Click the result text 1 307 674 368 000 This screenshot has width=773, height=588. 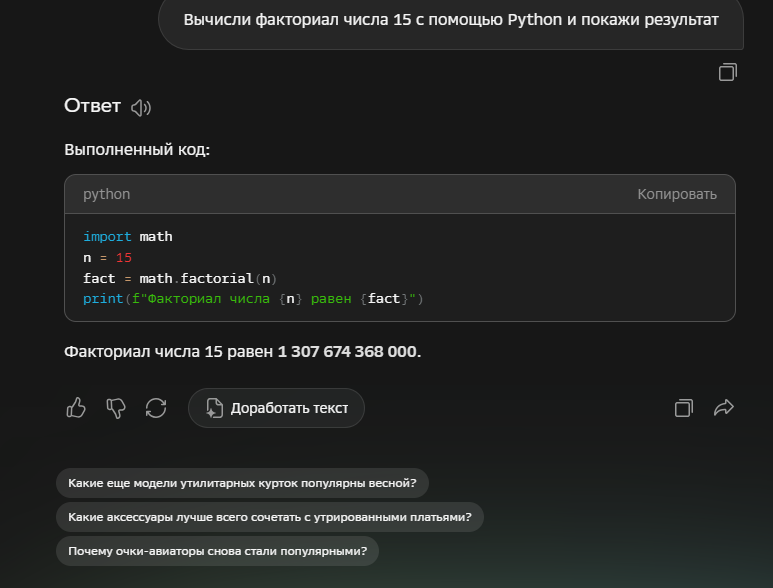click(348, 352)
